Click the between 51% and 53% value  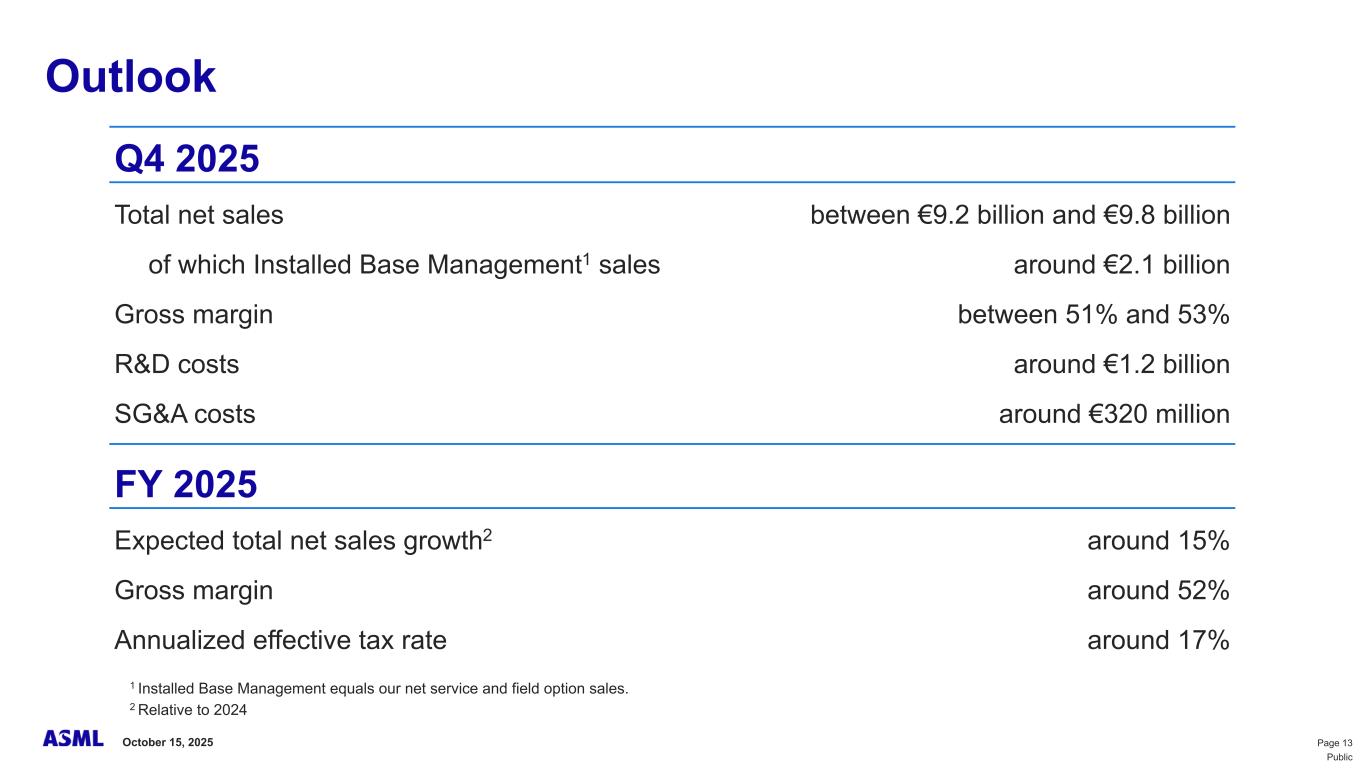(x=1093, y=315)
